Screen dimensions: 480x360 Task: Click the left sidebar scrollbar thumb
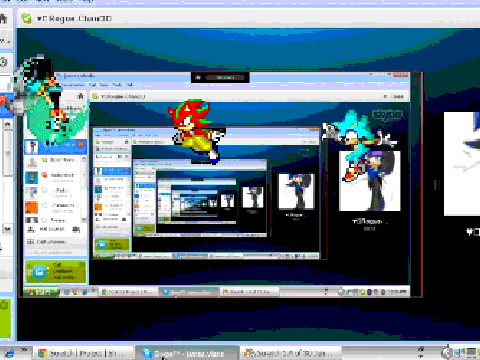(8, 153)
